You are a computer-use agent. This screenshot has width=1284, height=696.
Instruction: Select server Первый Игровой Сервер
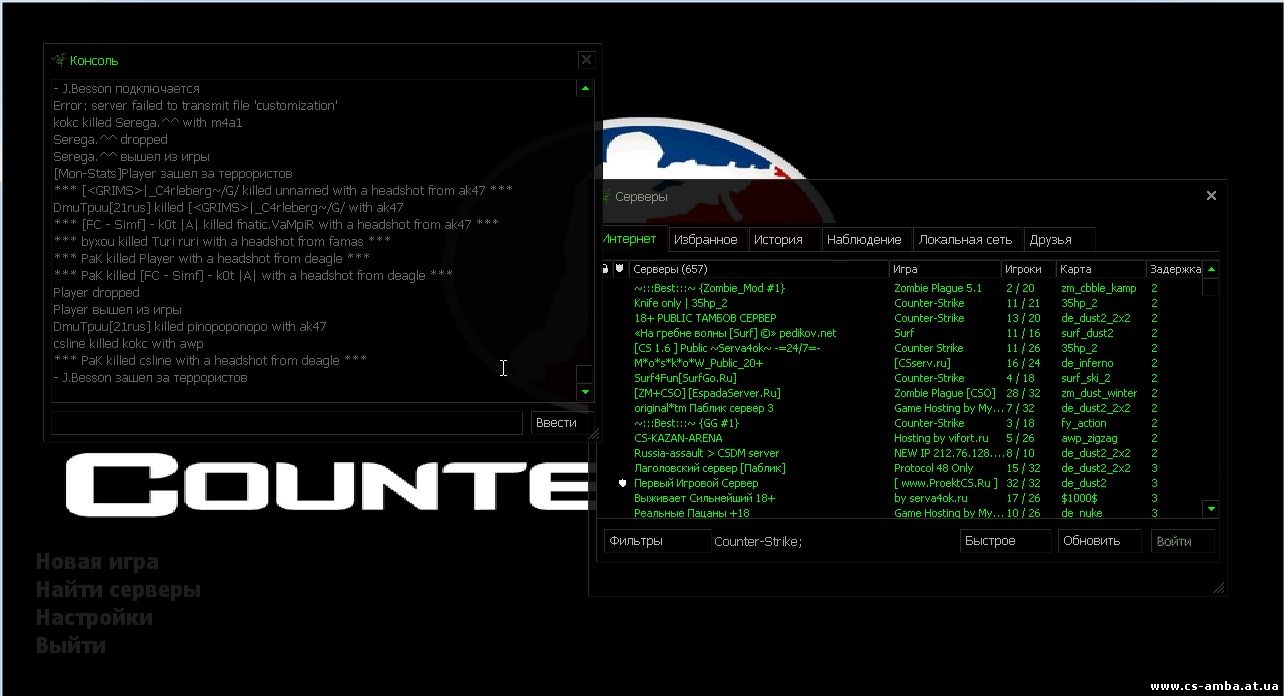899,483
